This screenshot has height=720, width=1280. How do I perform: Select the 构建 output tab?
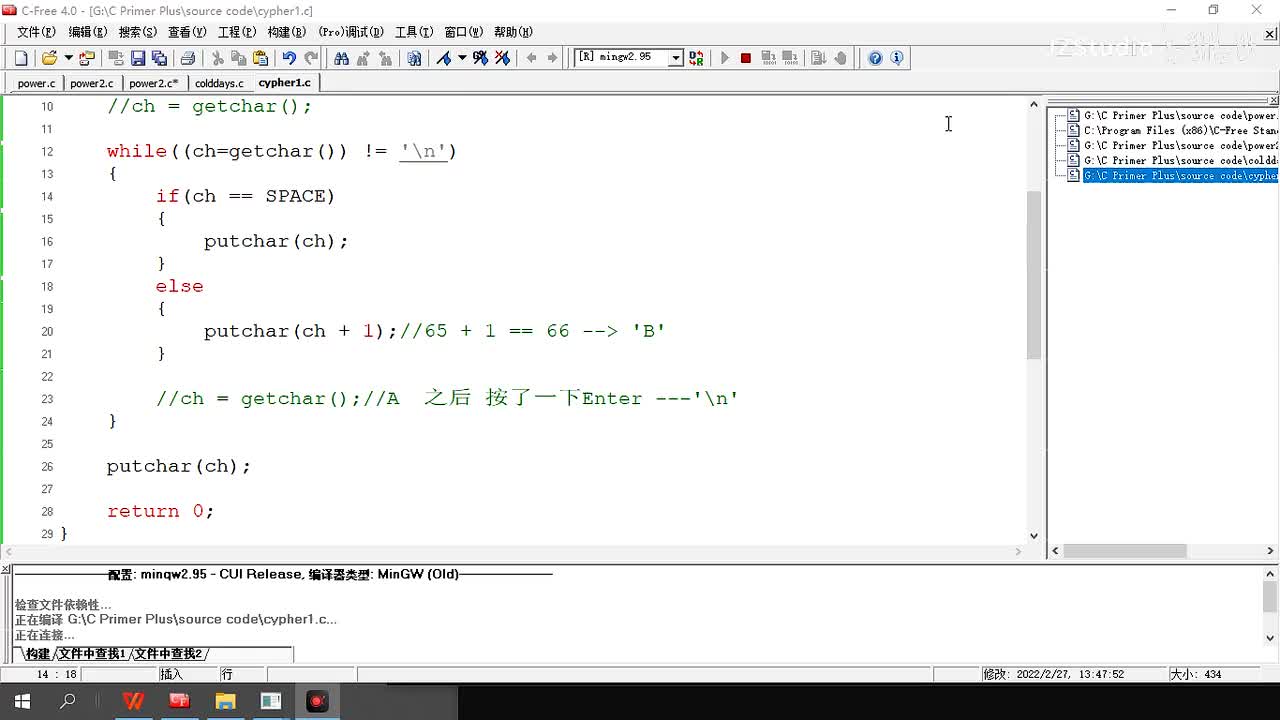click(37, 654)
